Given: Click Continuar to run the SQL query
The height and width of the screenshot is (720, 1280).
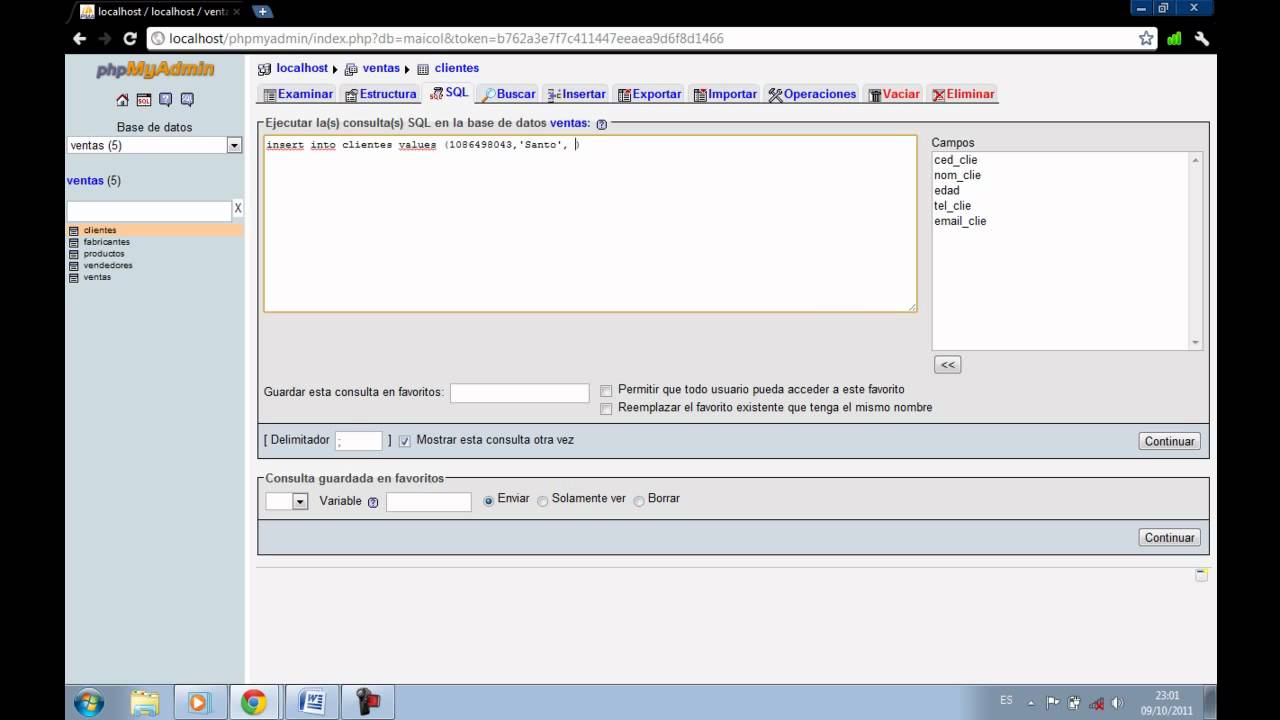Looking at the screenshot, I should [1169, 441].
